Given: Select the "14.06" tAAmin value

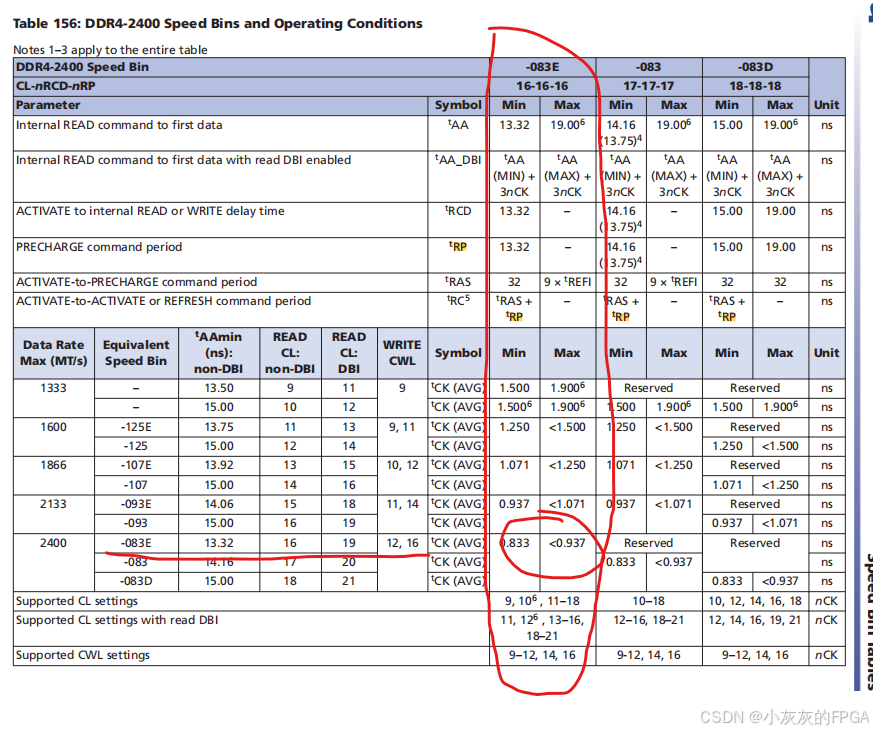Looking at the screenshot, I should (x=218, y=504).
